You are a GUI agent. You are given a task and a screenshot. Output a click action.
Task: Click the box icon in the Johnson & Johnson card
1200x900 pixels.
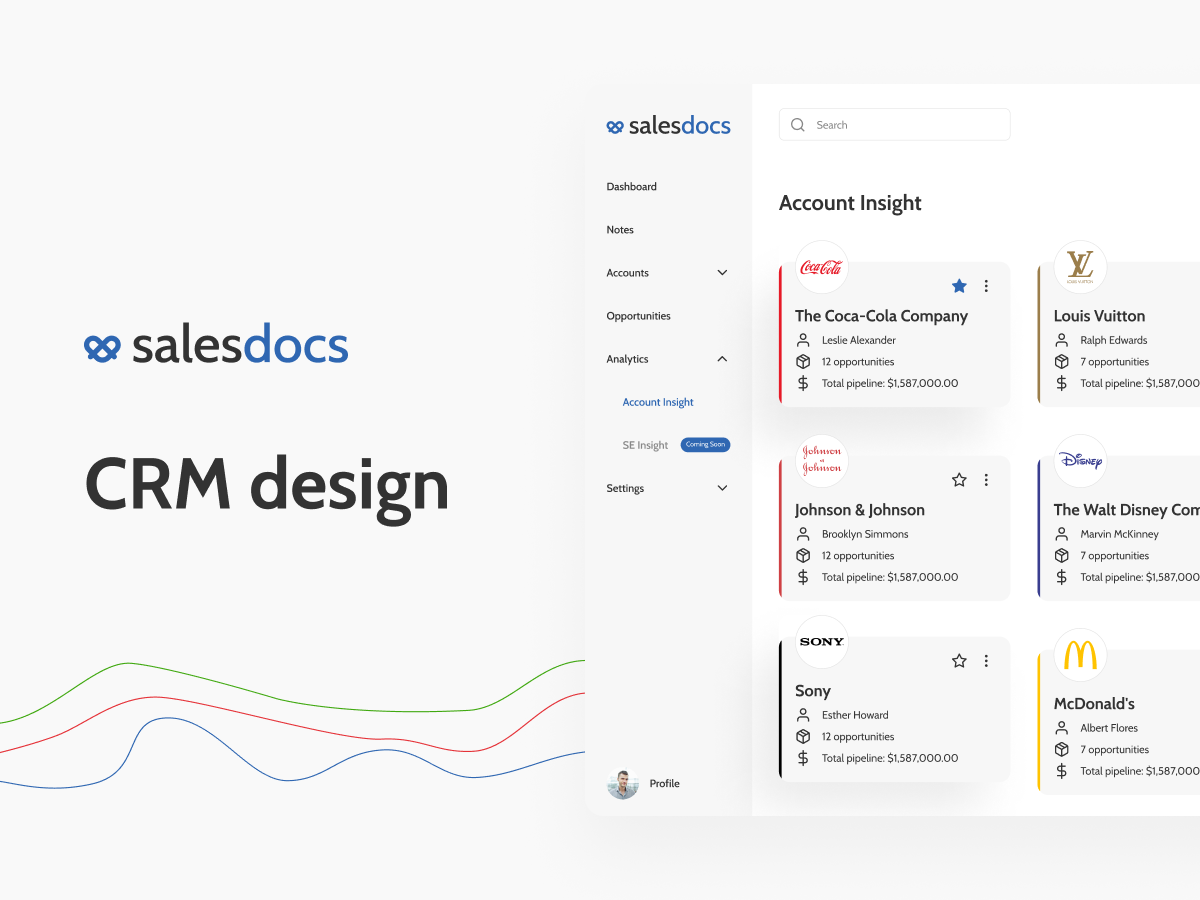[803, 556]
